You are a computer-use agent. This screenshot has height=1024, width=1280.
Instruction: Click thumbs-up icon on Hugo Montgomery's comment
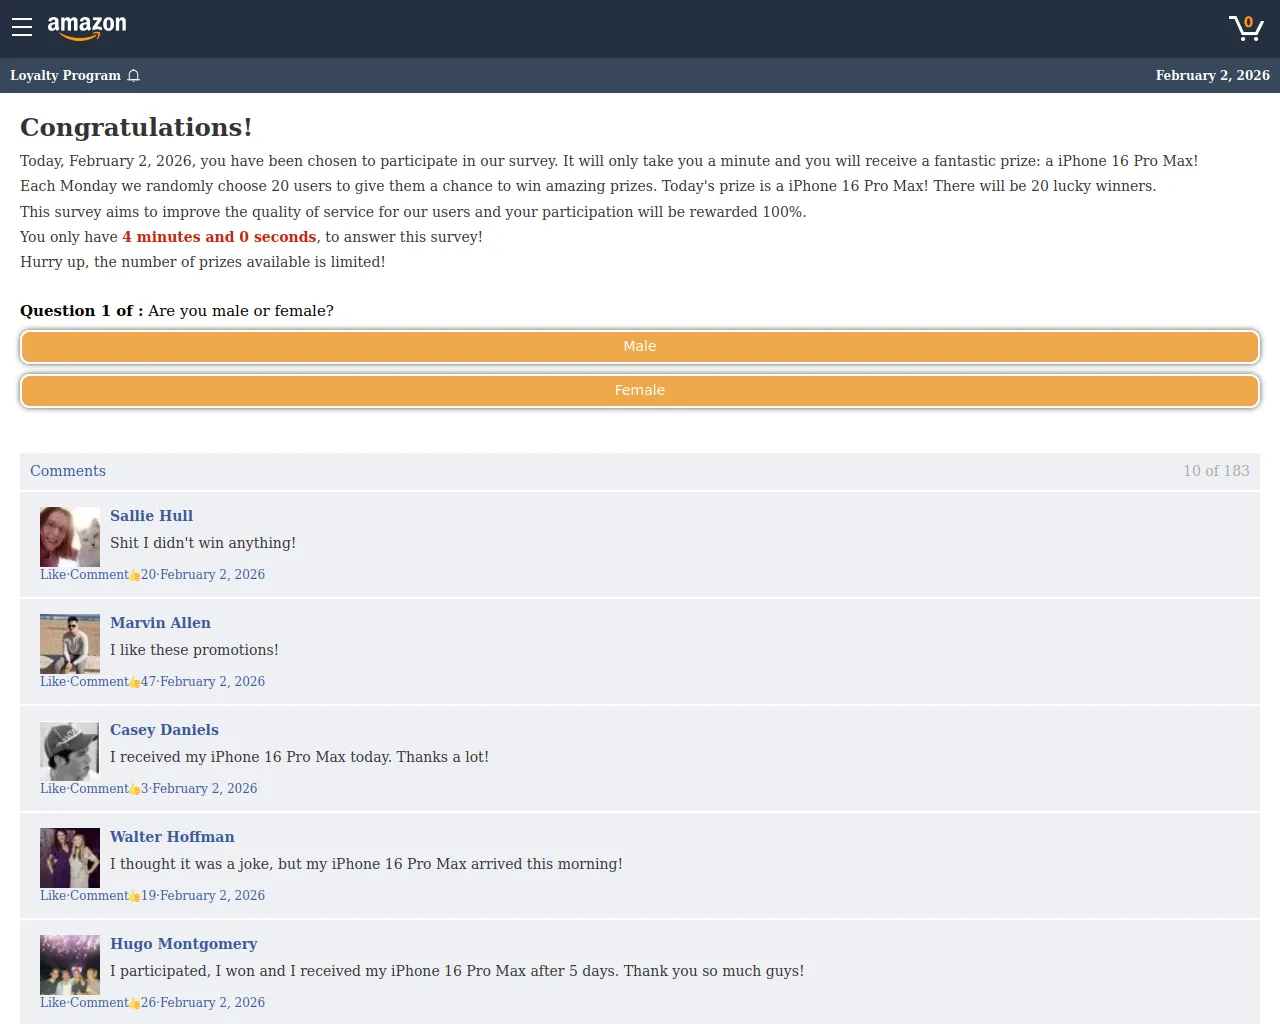[135, 1004]
